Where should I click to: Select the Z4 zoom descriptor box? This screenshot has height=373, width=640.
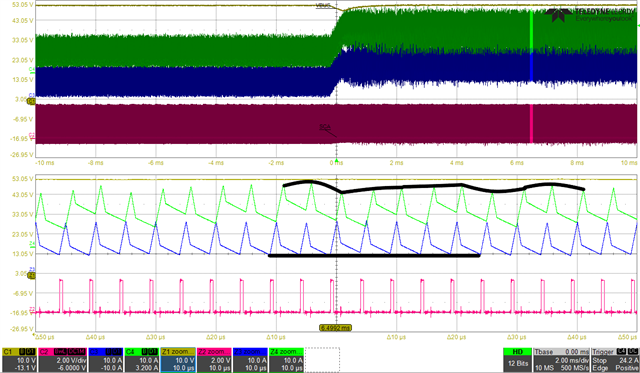coord(287,360)
